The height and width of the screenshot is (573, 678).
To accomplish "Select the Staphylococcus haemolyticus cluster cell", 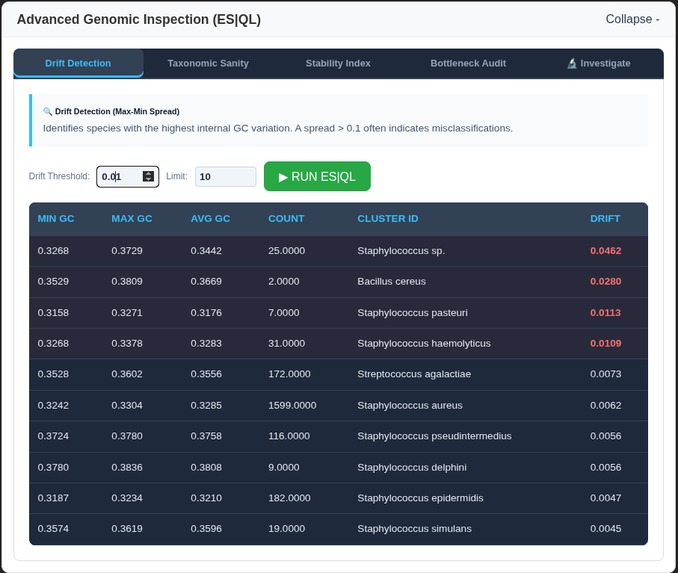I will [x=424, y=343].
